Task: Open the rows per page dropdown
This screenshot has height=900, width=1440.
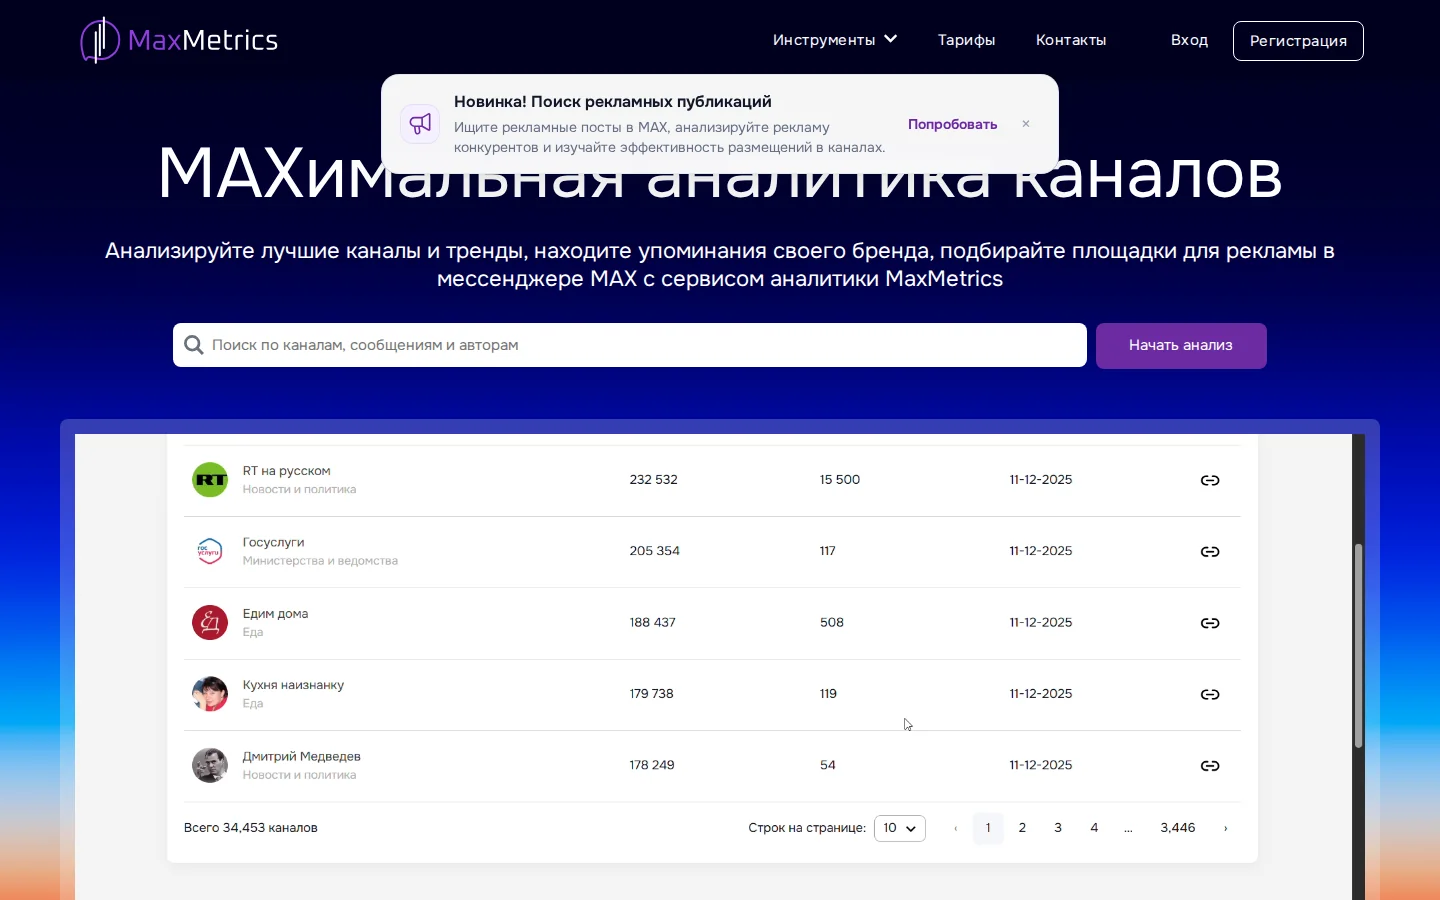Action: [900, 828]
